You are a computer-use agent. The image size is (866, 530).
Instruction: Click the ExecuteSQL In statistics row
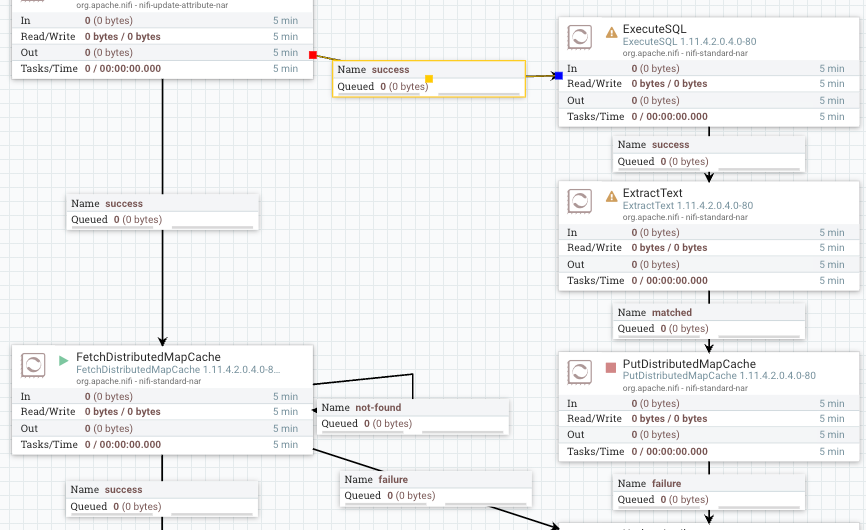coord(709,68)
